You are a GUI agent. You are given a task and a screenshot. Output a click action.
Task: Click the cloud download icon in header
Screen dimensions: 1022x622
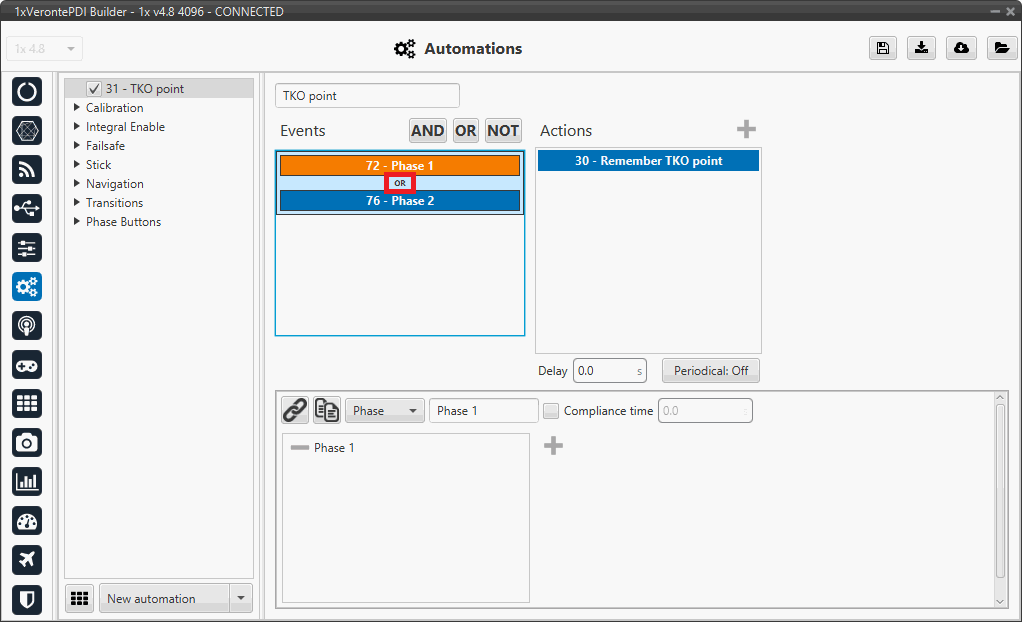click(961, 48)
